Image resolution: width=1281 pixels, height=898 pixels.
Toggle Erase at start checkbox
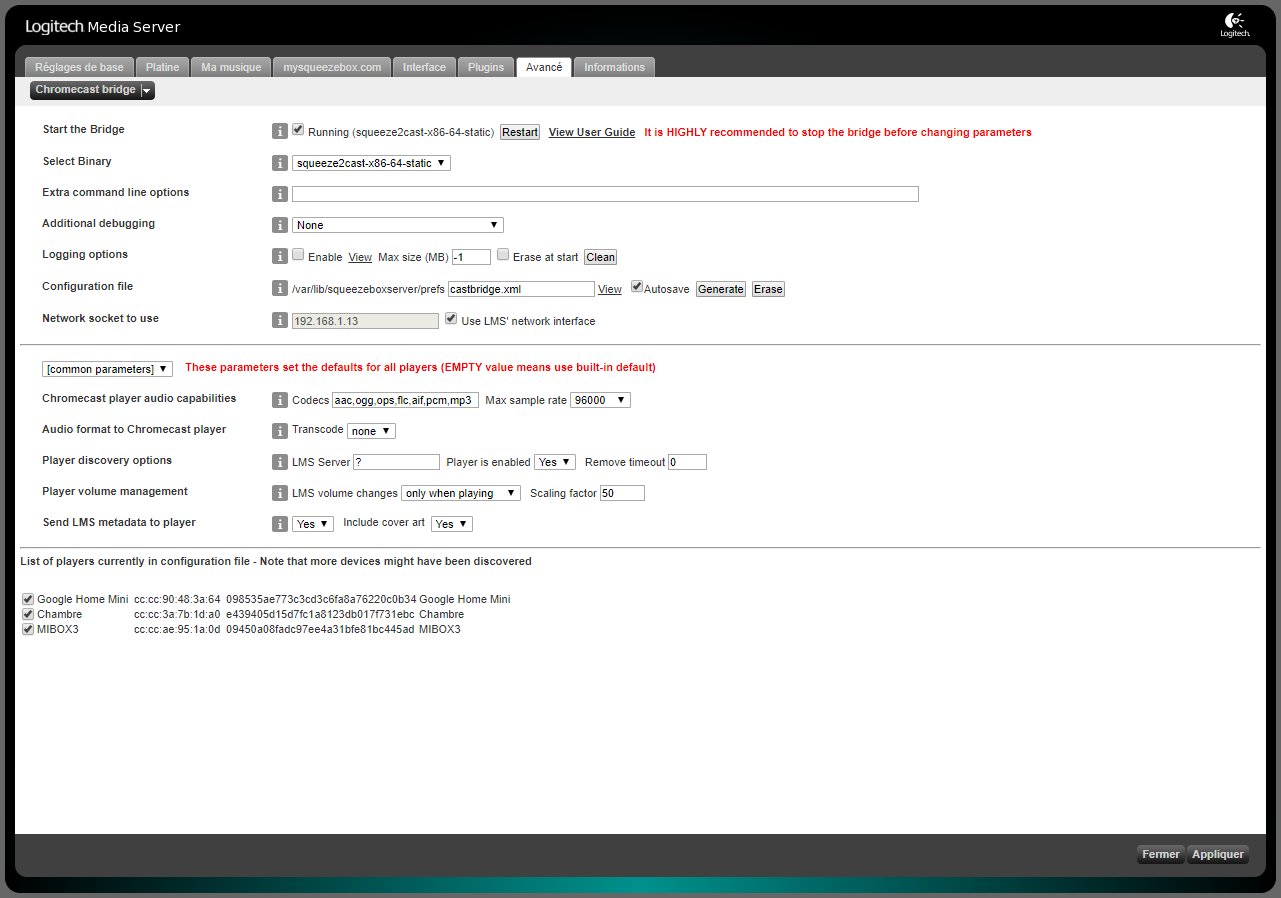tap(503, 255)
